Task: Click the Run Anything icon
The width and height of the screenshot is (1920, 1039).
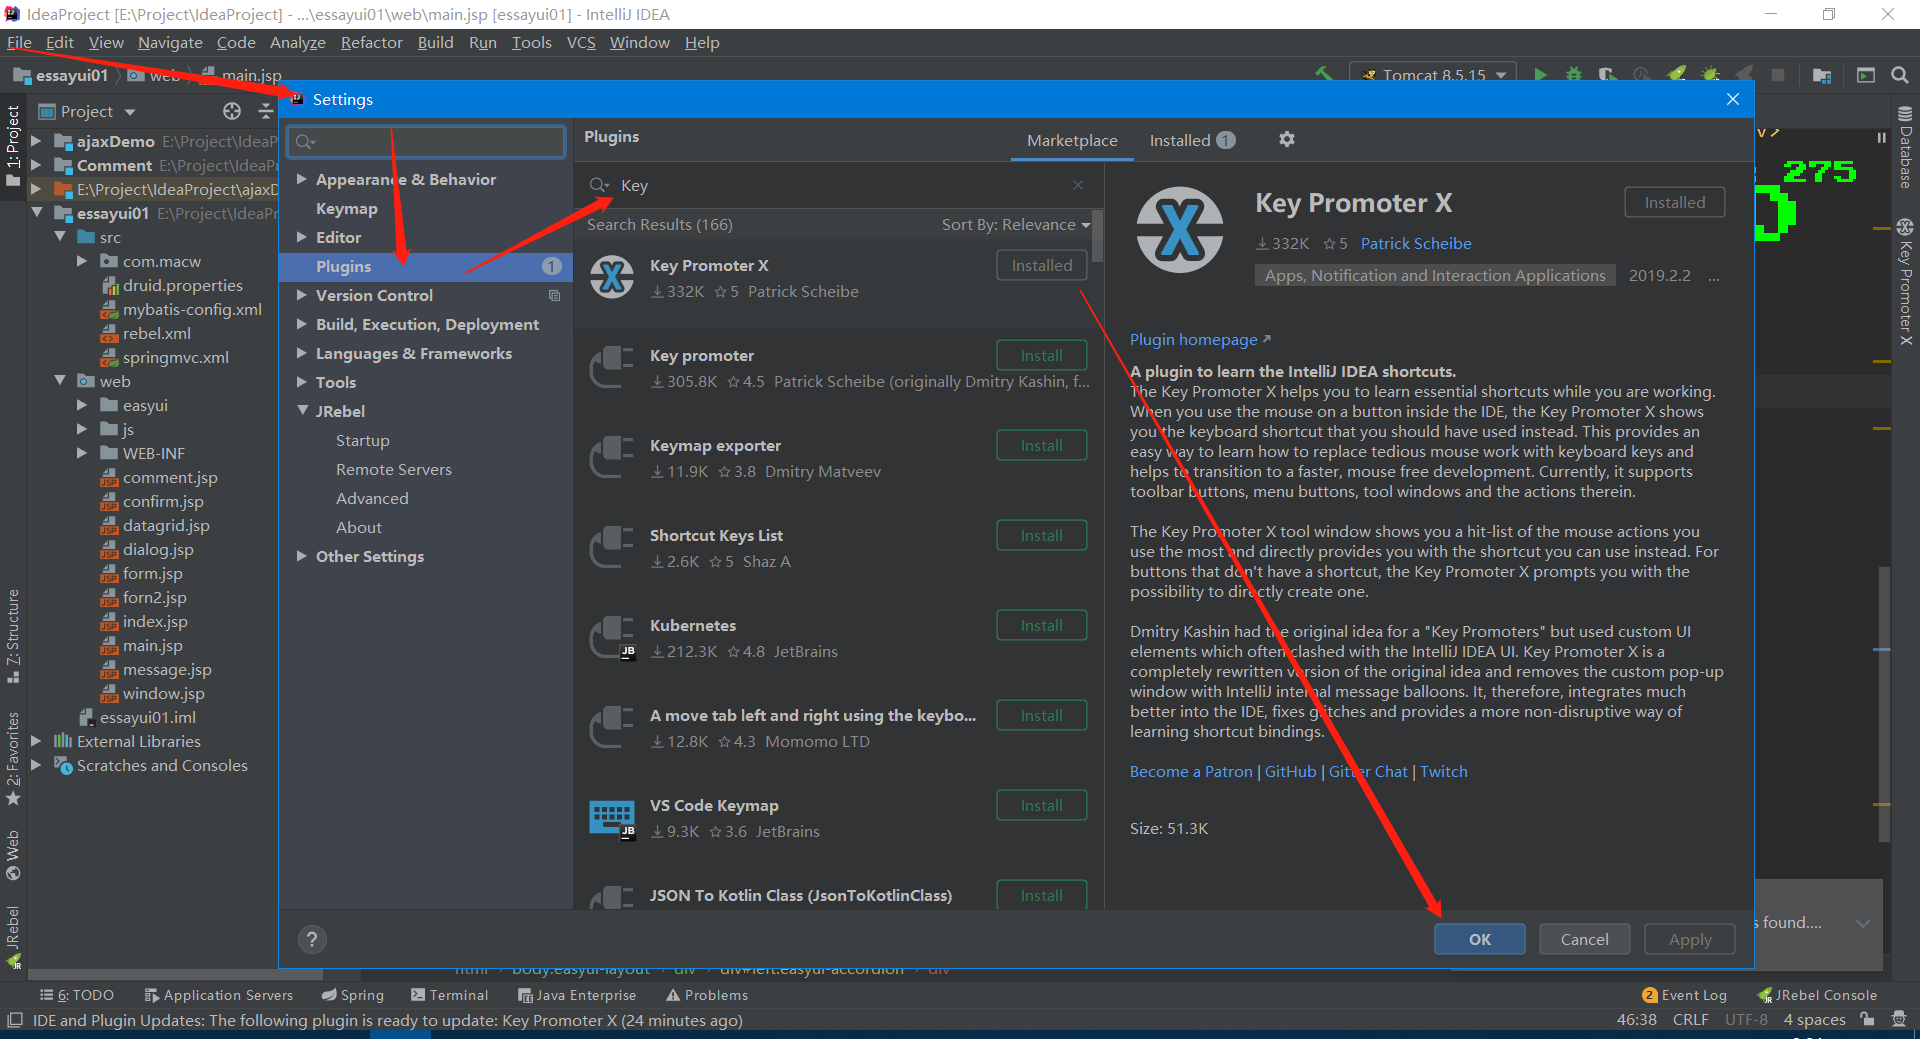Action: point(1866,75)
